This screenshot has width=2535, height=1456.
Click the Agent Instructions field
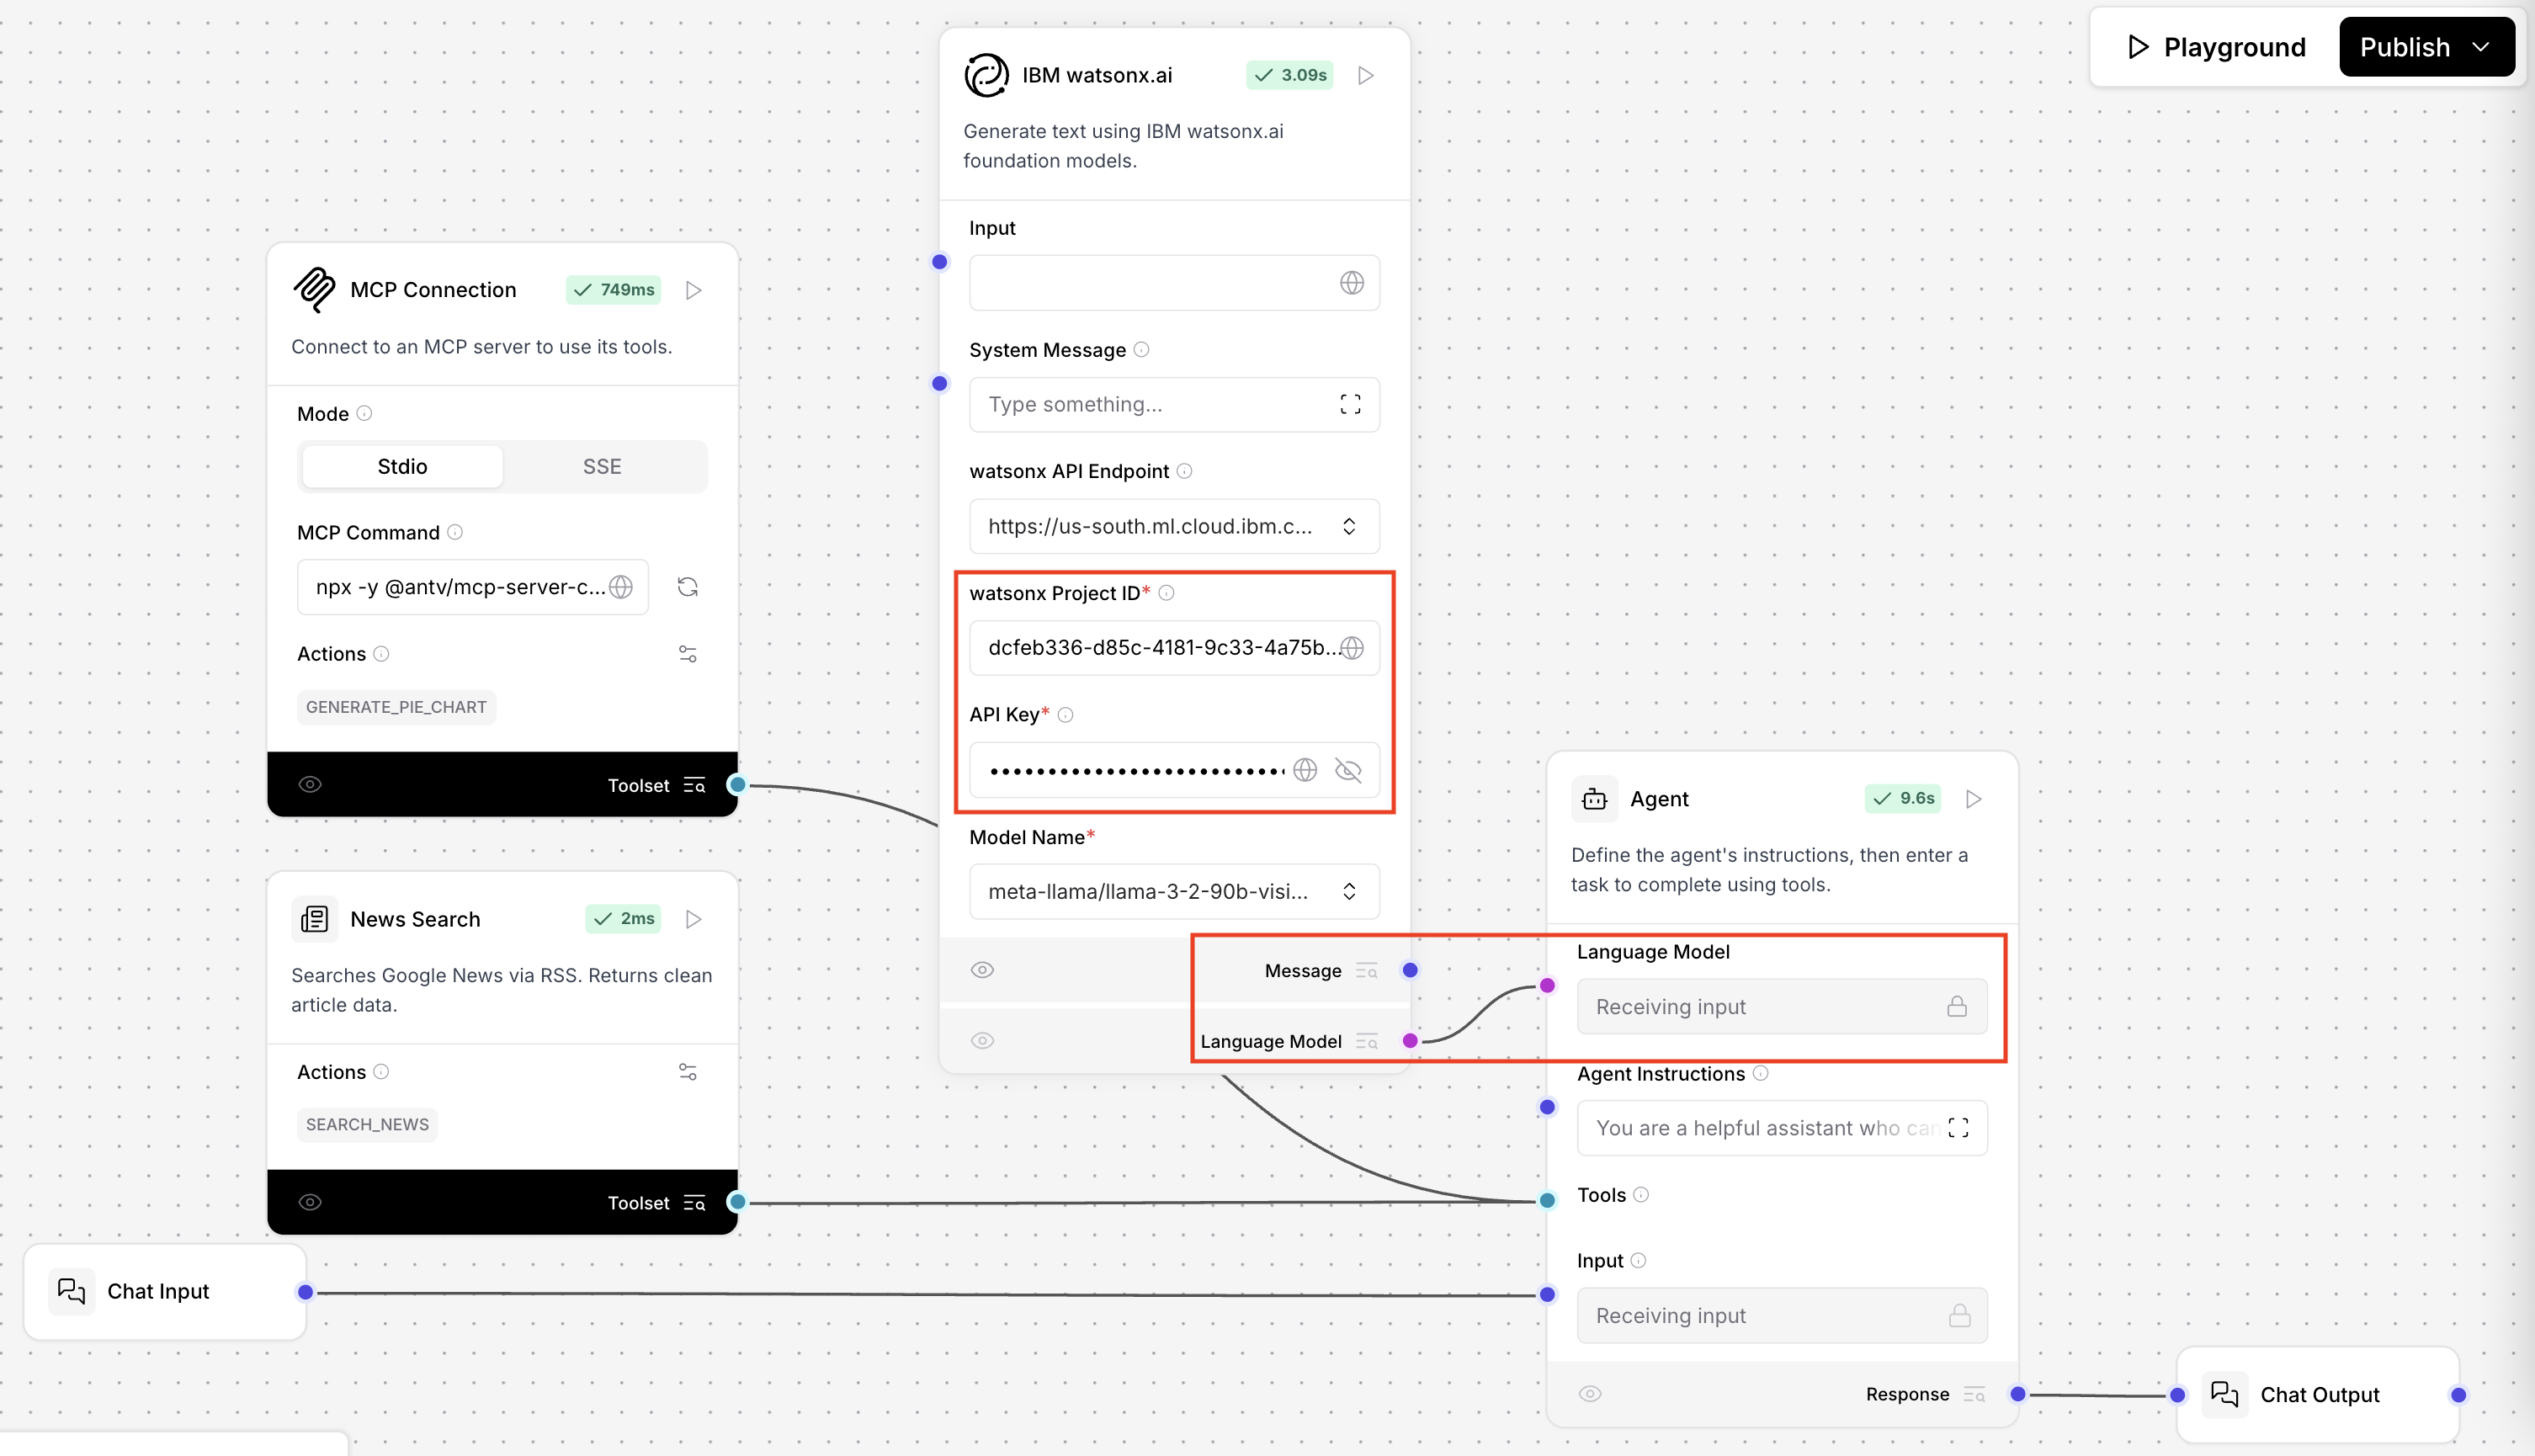[1782, 1128]
